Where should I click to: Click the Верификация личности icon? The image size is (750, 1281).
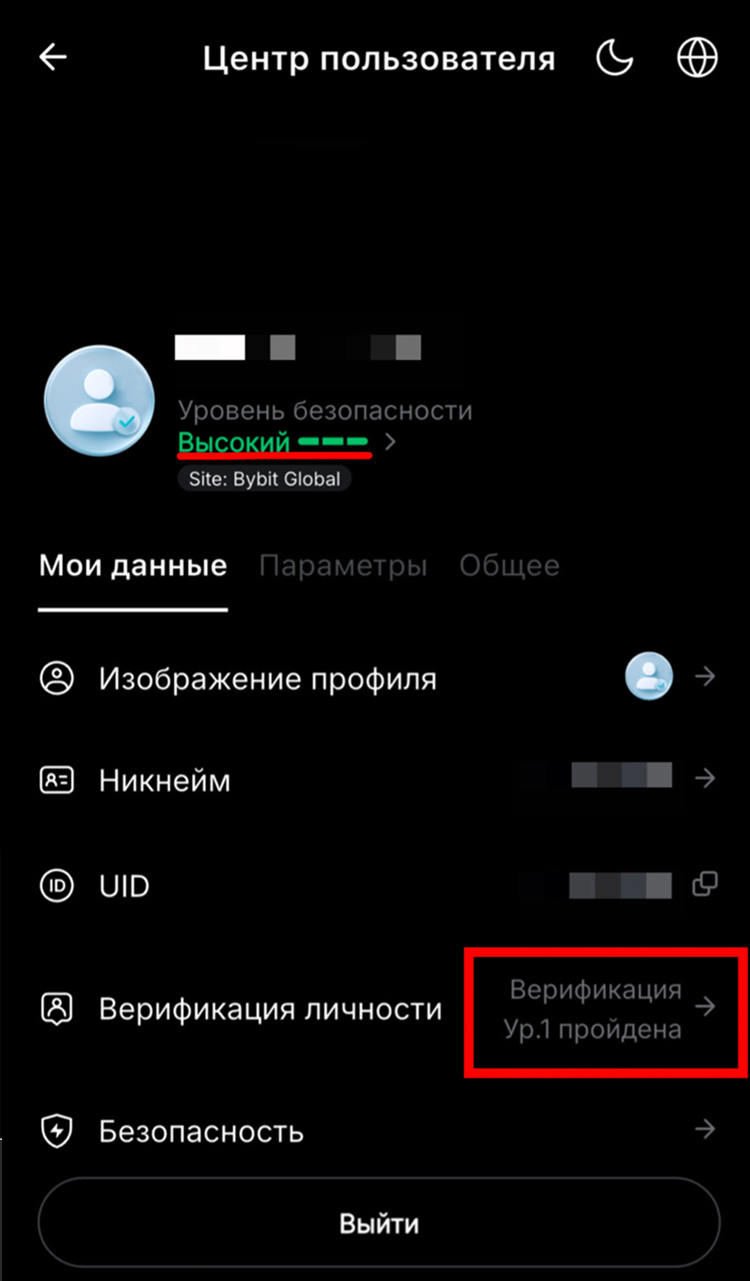[x=57, y=1008]
